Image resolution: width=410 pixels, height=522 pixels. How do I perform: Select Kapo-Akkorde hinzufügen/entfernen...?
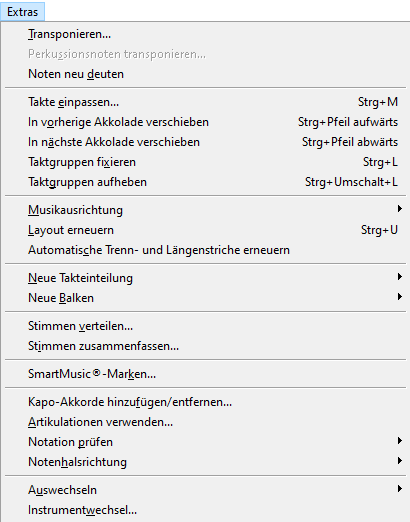click(x=205, y=402)
